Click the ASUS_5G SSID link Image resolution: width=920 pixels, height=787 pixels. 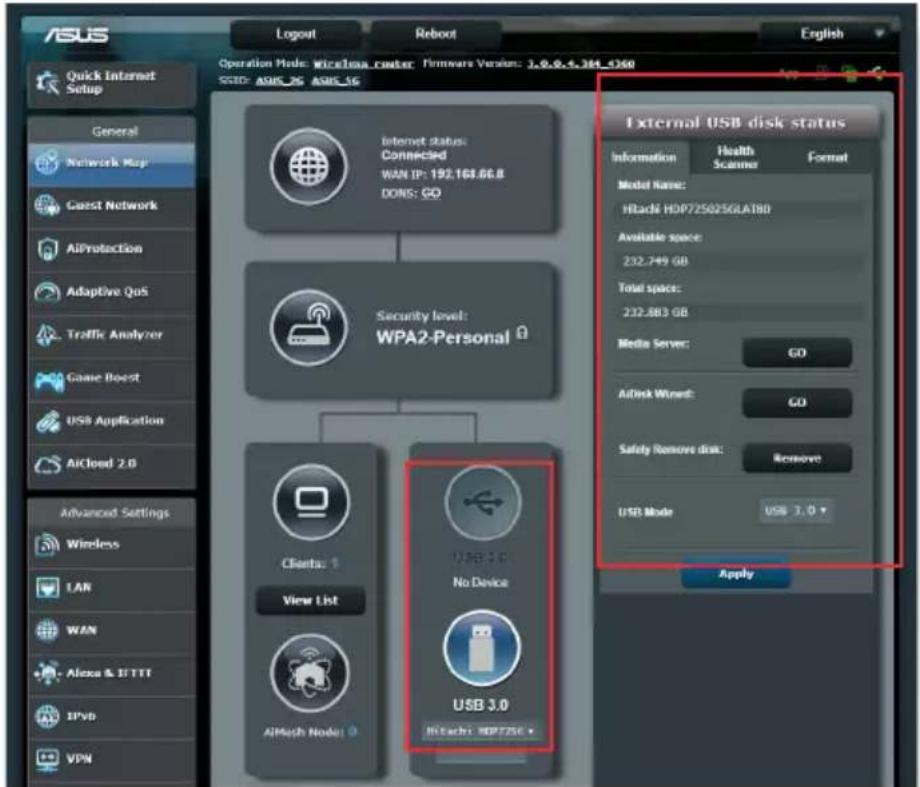[x=336, y=80]
